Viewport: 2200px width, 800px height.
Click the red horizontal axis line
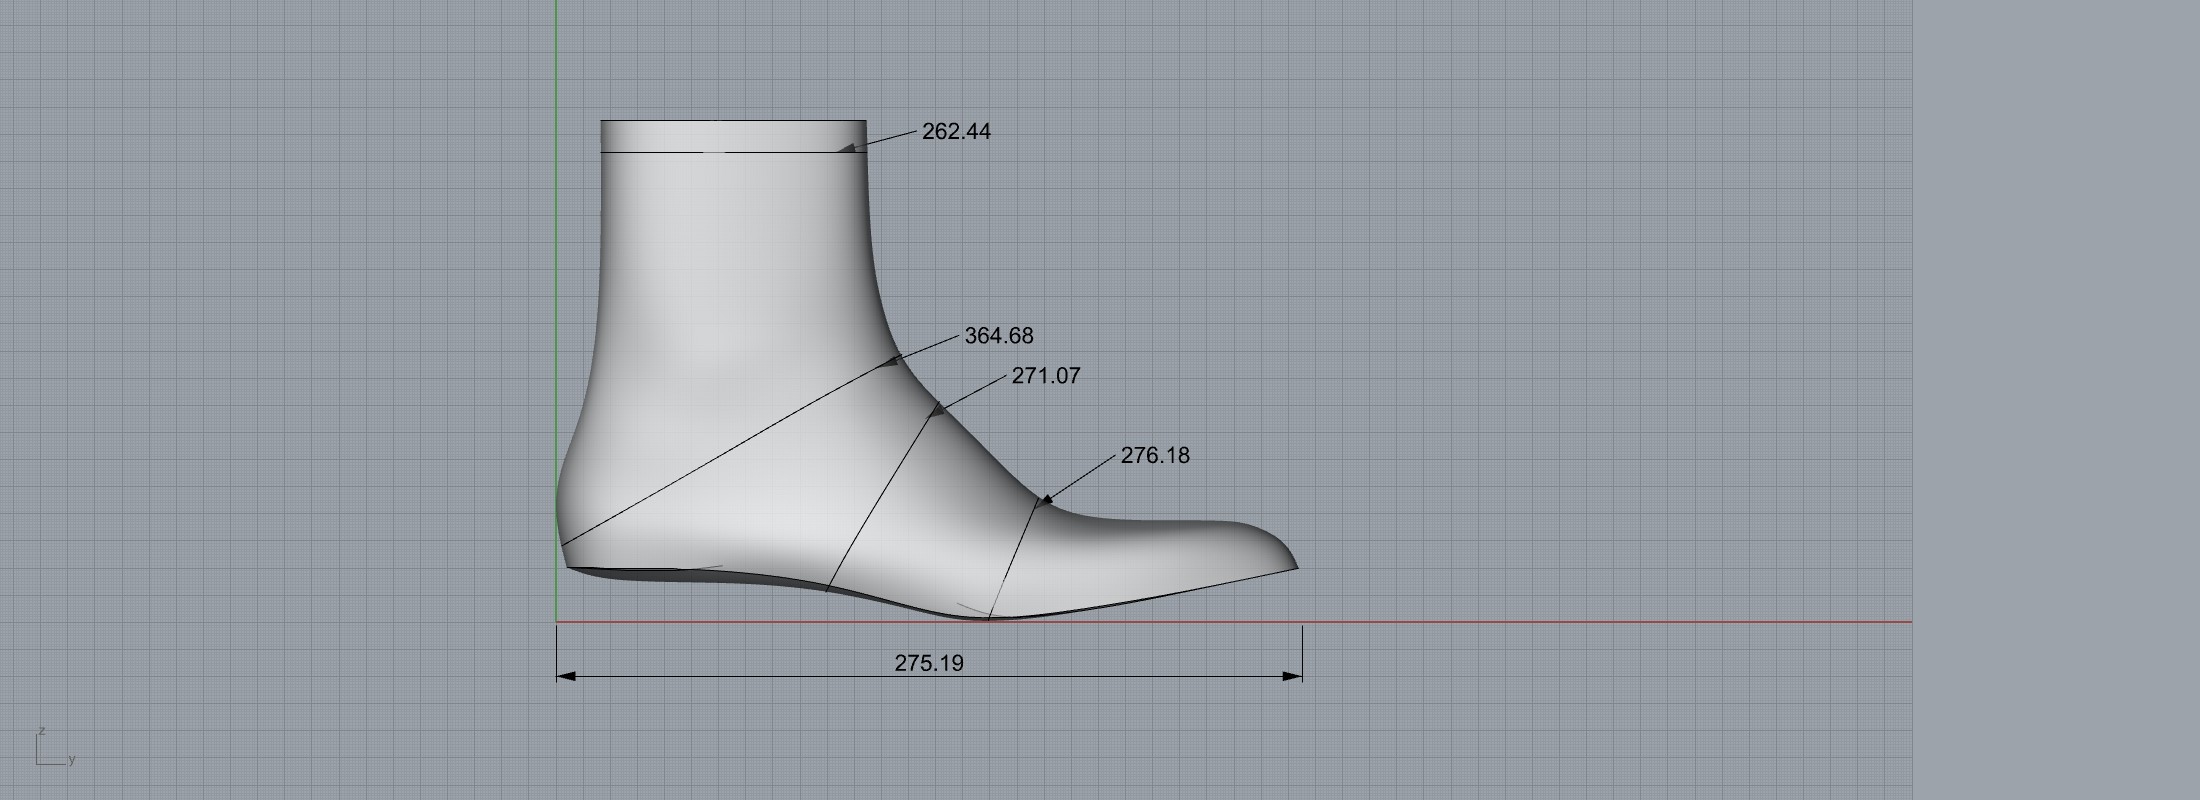(1600, 622)
